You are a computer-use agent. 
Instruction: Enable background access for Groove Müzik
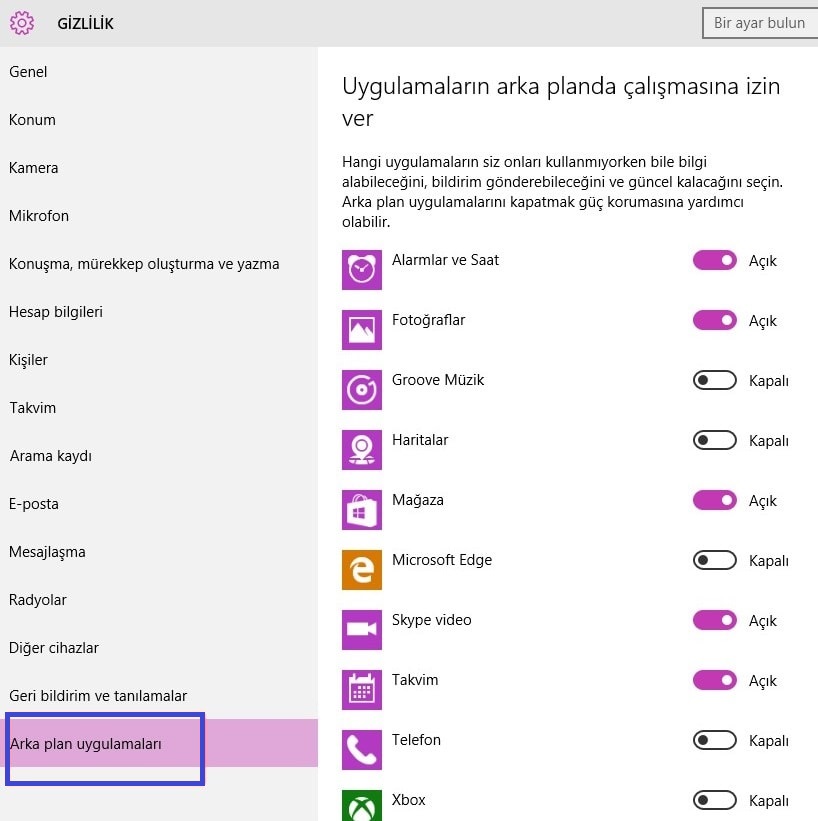click(x=714, y=380)
